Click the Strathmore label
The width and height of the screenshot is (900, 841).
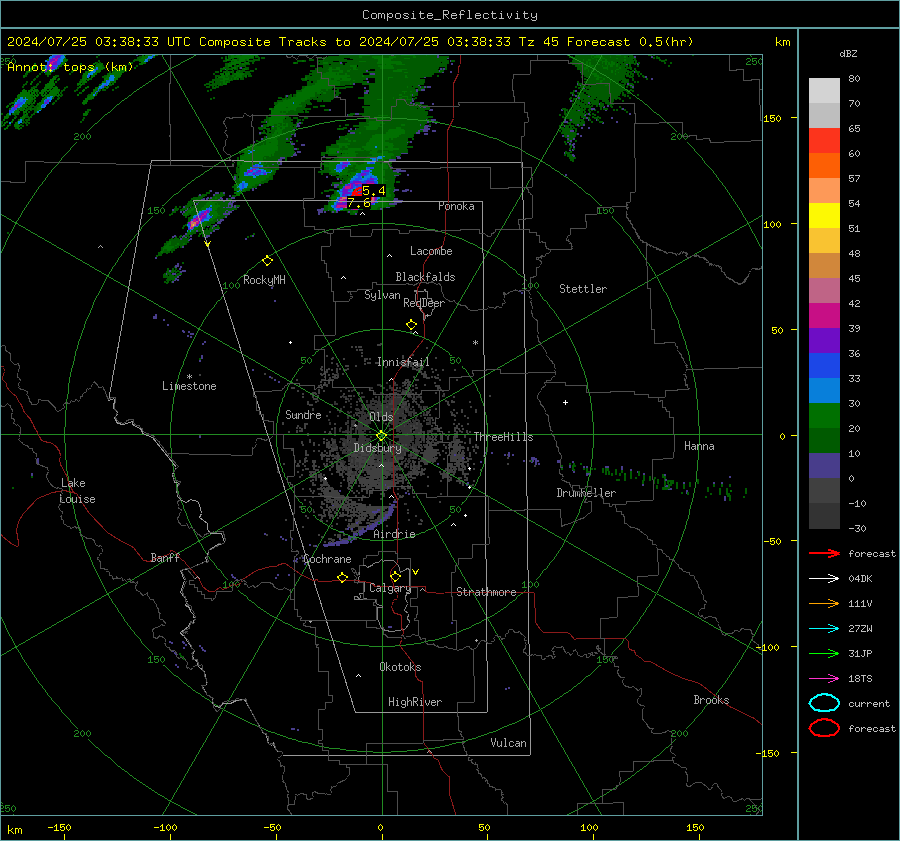[x=486, y=592]
